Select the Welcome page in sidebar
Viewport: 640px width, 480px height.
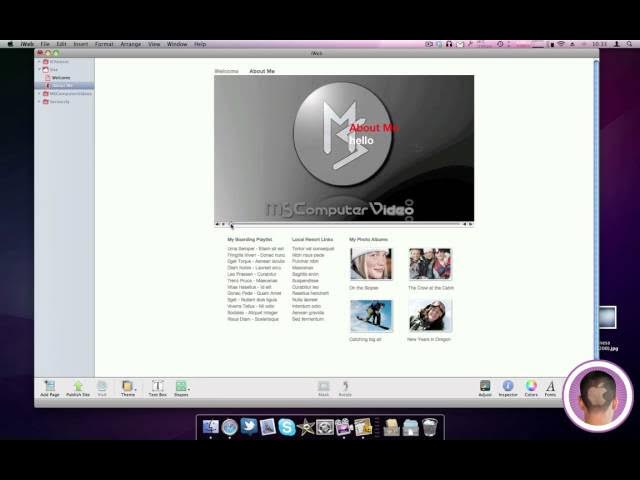[61, 77]
